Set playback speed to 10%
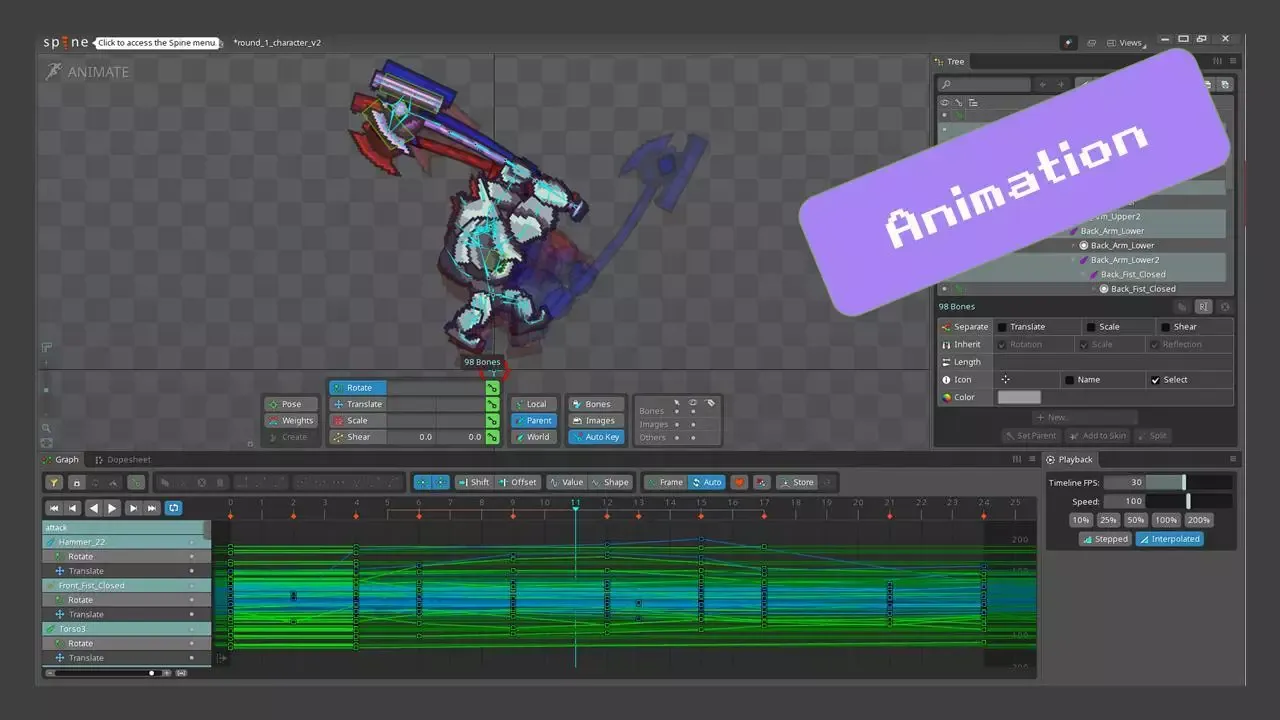 pyautogui.click(x=1080, y=520)
